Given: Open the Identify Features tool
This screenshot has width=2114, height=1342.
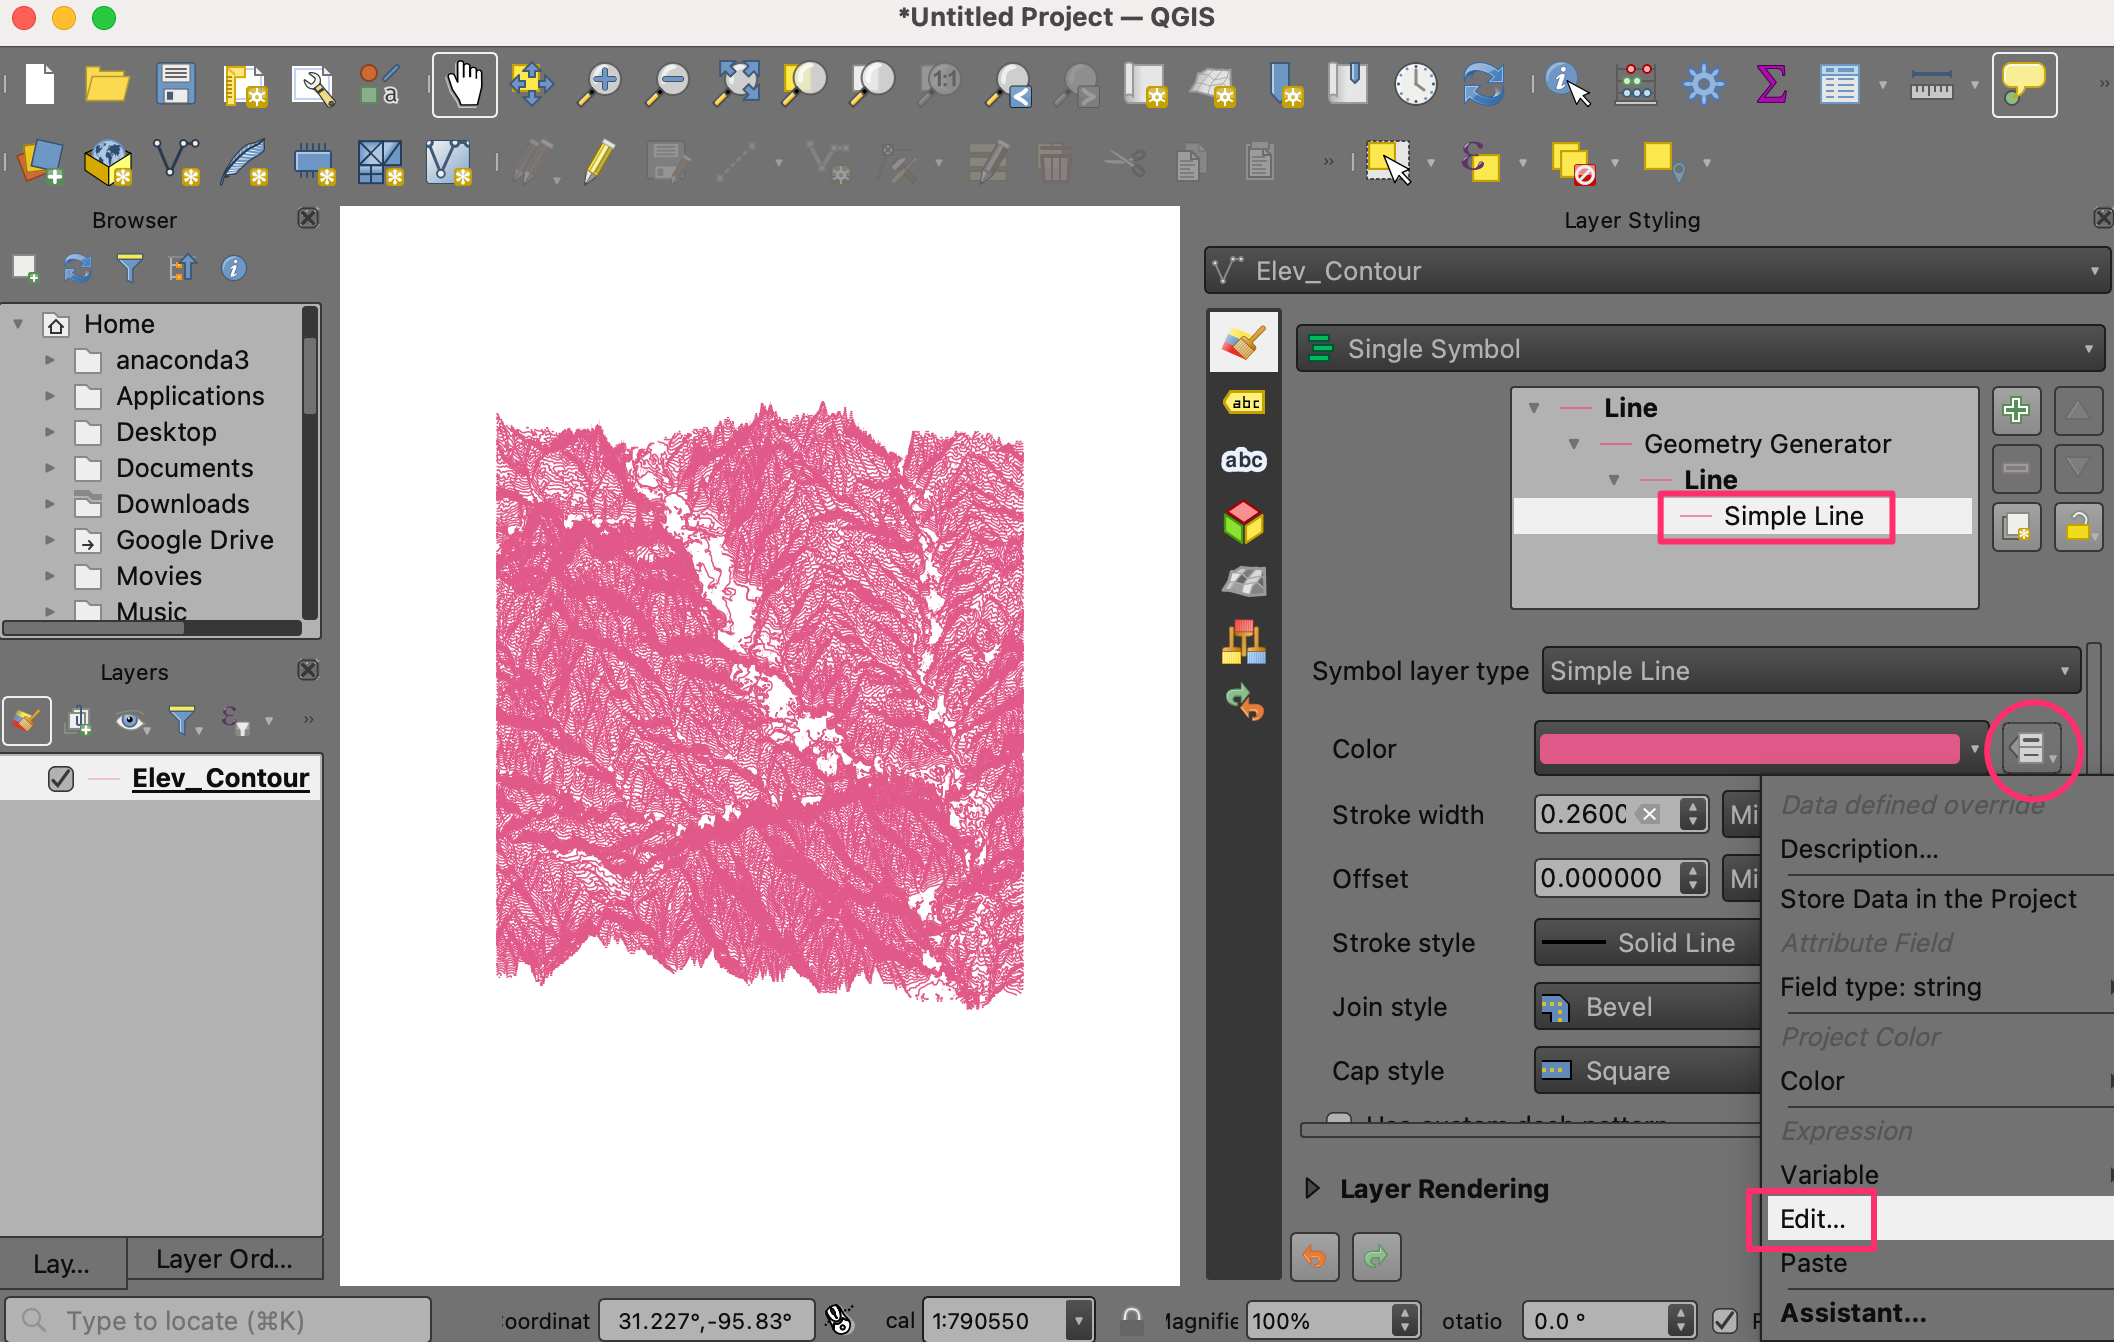Looking at the screenshot, I should [1566, 85].
